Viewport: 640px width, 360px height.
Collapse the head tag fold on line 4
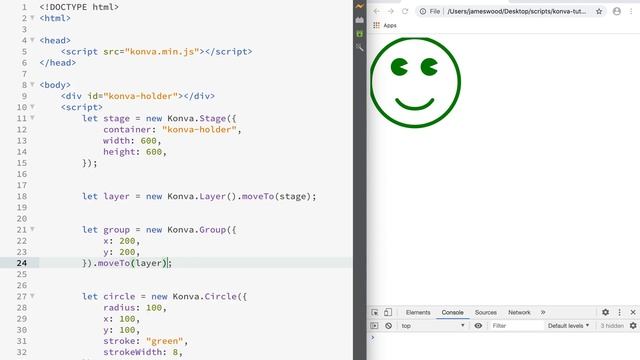32,40
